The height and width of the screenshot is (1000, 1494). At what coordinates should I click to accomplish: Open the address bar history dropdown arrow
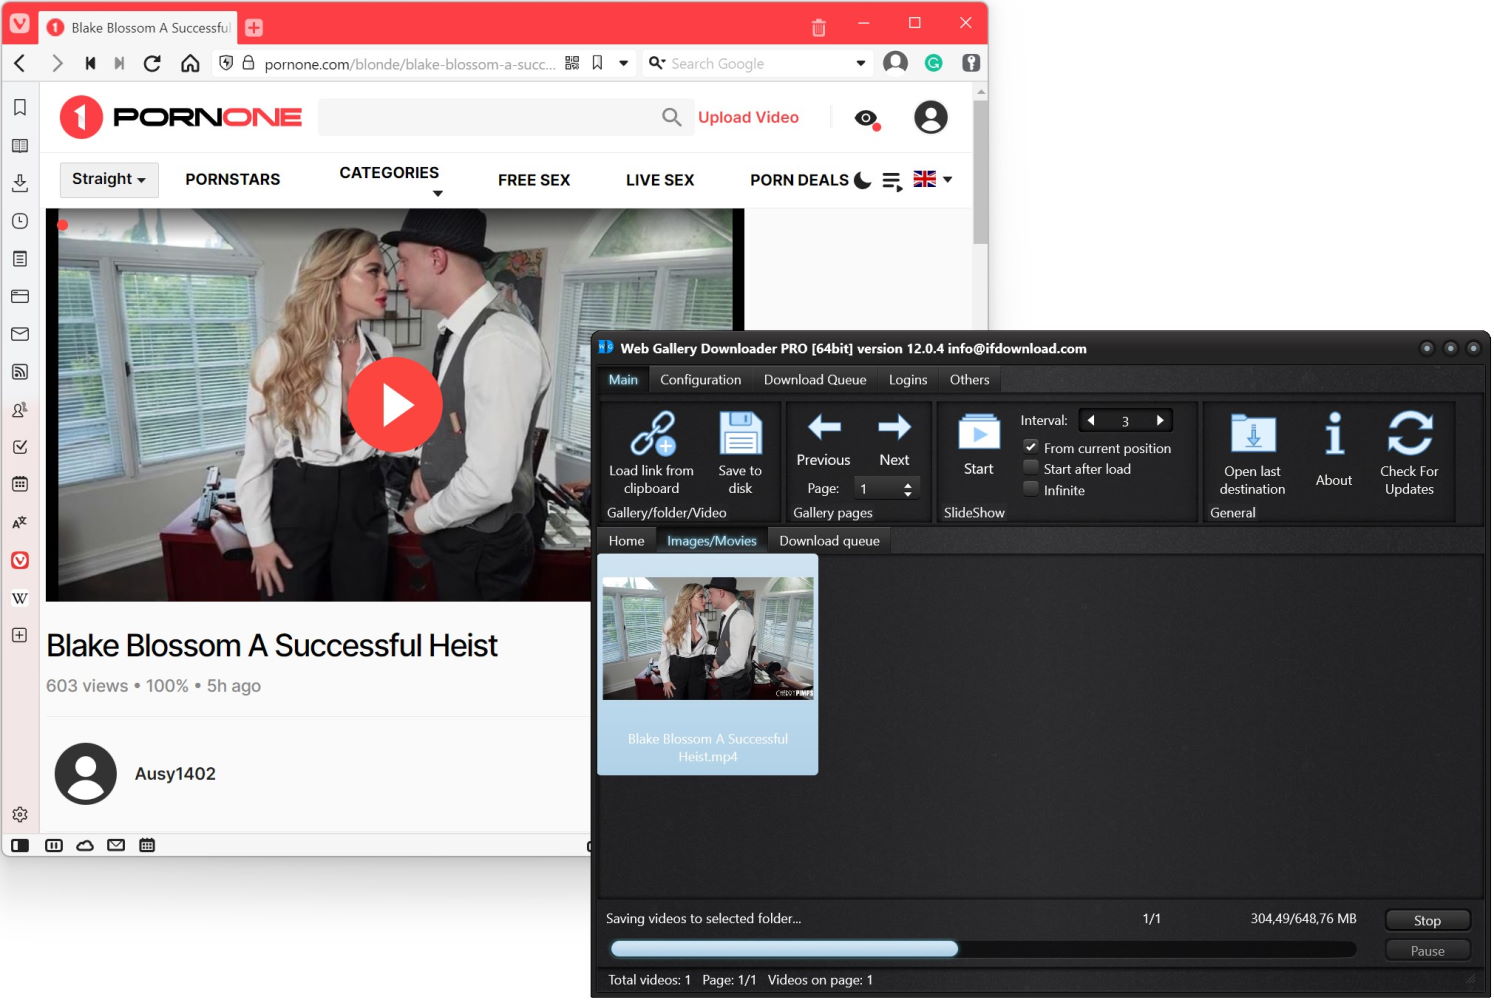point(623,63)
